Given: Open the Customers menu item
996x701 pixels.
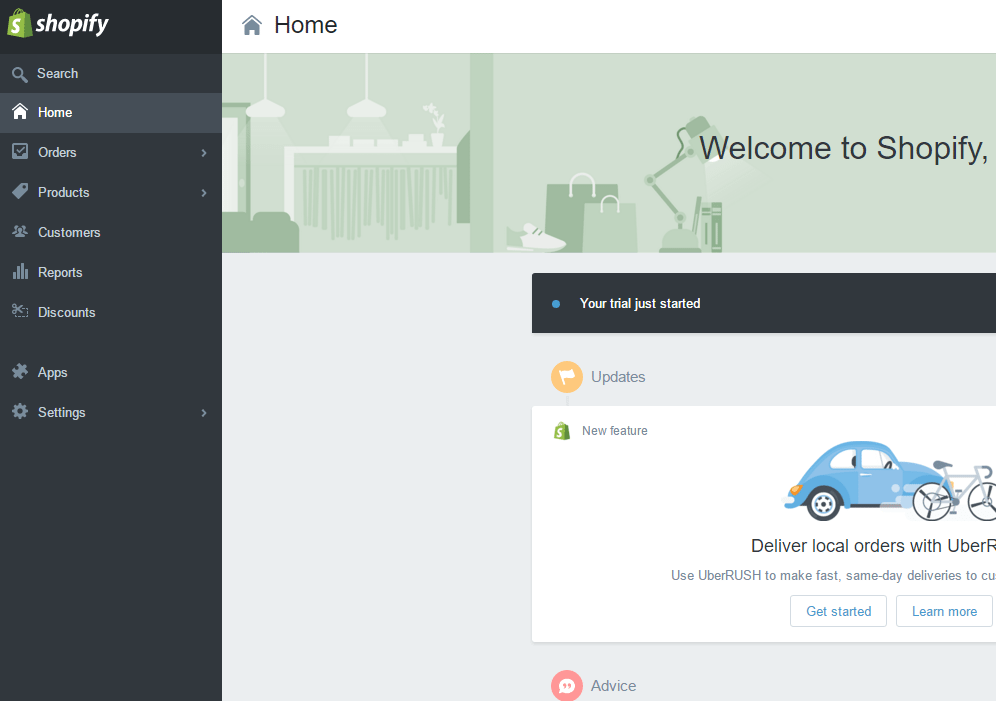Looking at the screenshot, I should coord(111,232).
